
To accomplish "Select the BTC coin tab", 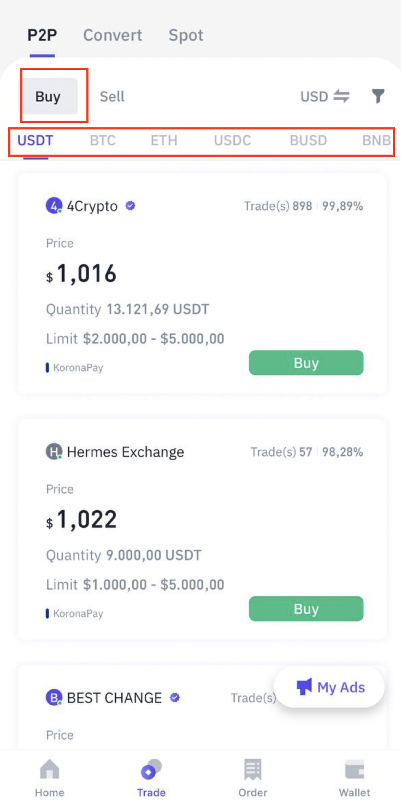I will pyautogui.click(x=103, y=140).
